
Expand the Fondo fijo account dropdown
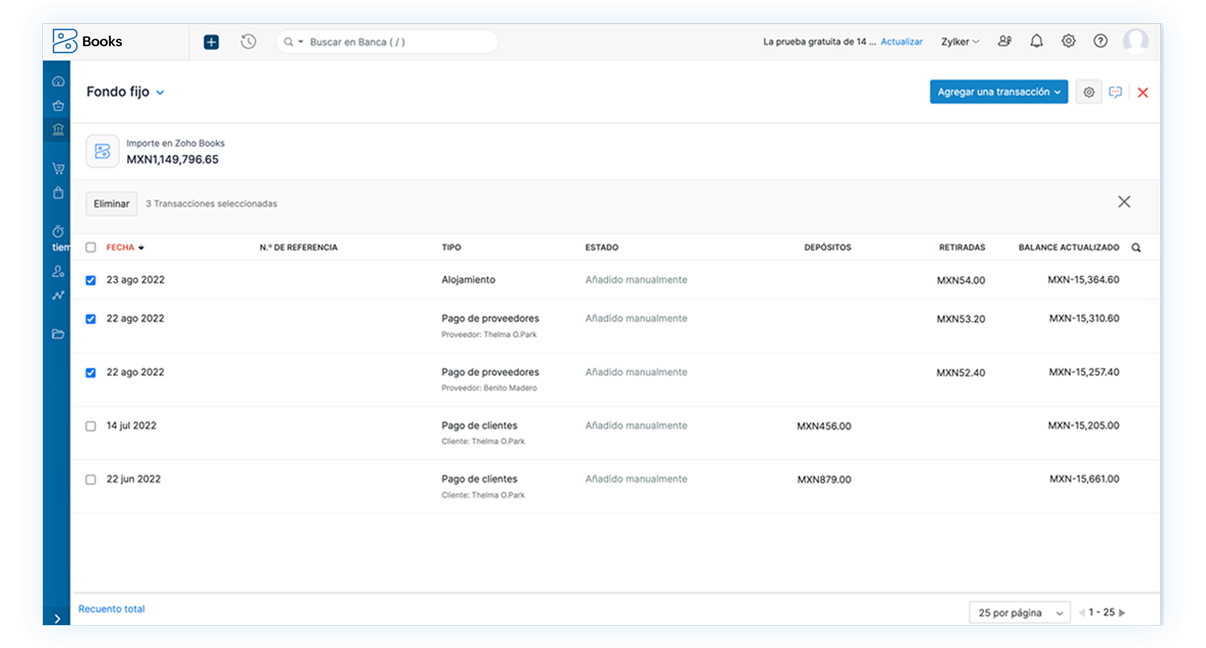tap(160, 93)
